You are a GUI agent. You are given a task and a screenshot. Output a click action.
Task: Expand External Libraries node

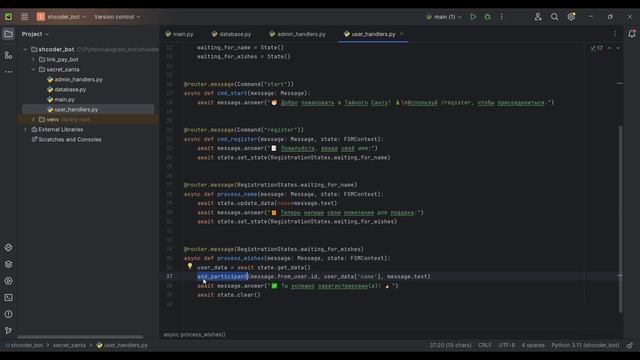click(x=25, y=129)
